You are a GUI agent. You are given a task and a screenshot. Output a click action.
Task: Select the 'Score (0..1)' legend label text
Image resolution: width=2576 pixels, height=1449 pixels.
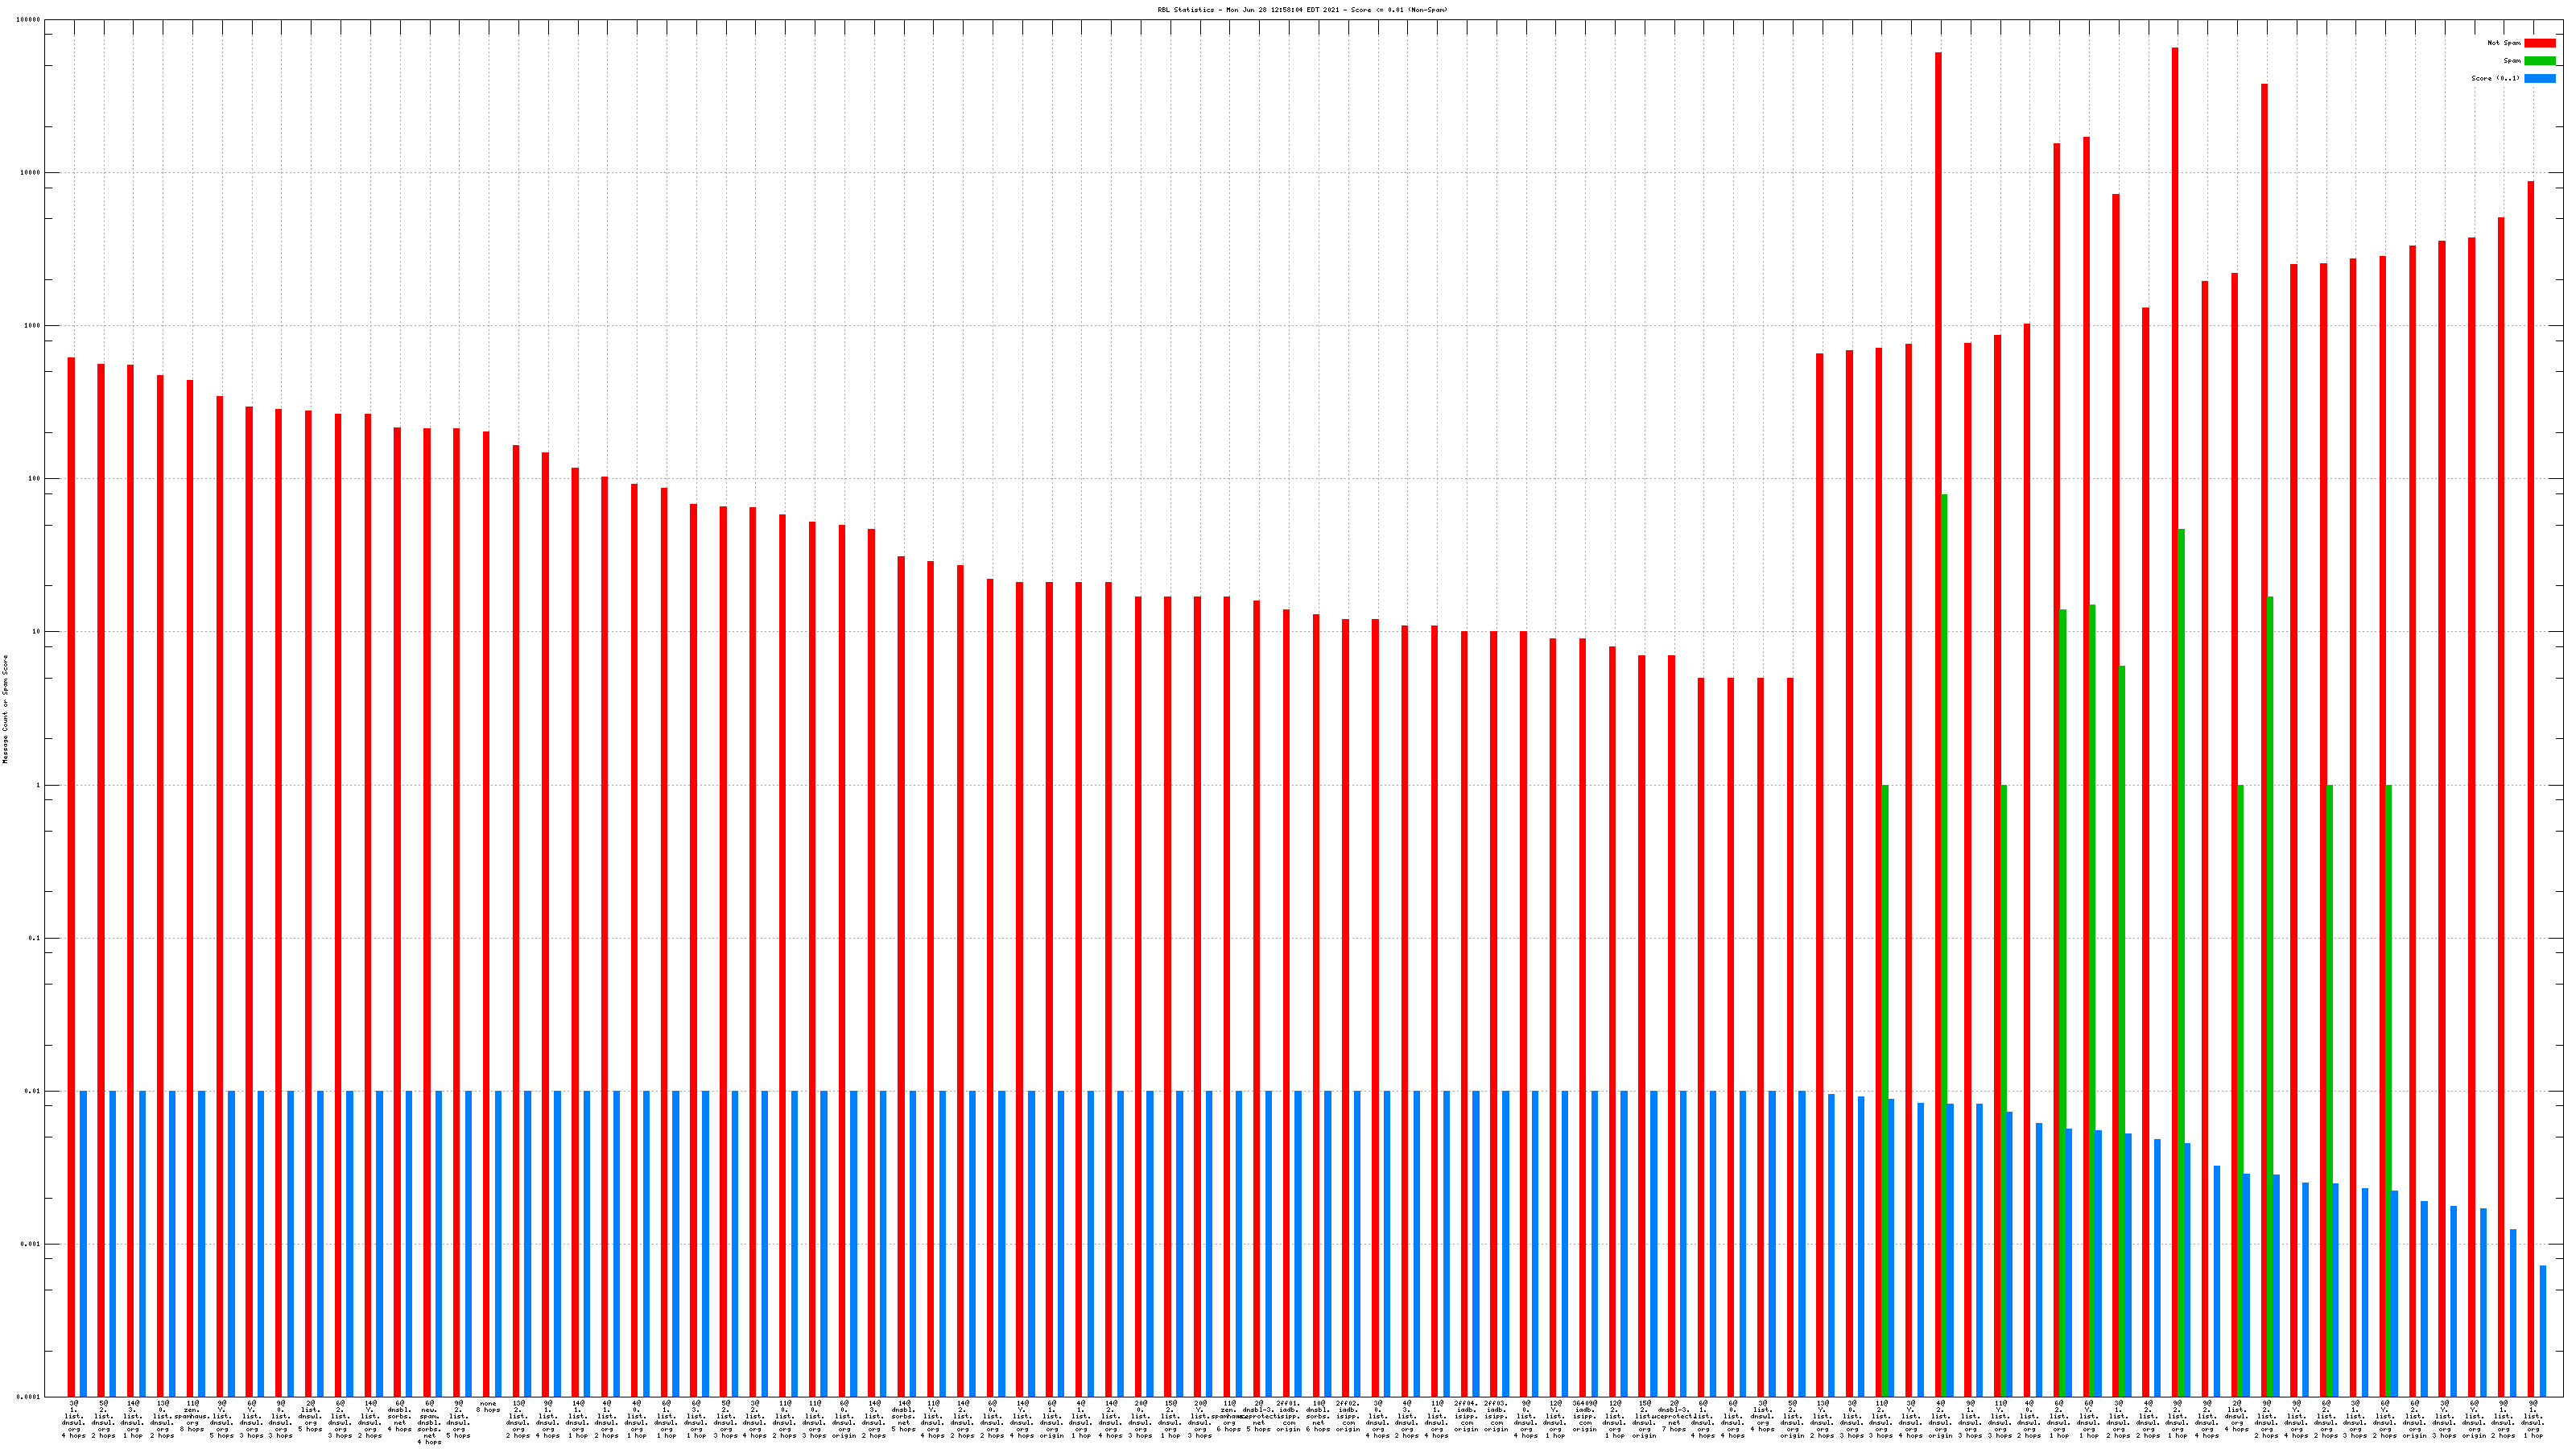(x=2495, y=78)
